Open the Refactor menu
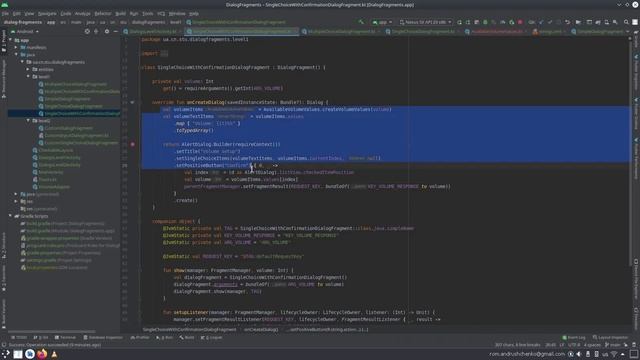Screen dimensions: 640x360 [x=103, y=13]
